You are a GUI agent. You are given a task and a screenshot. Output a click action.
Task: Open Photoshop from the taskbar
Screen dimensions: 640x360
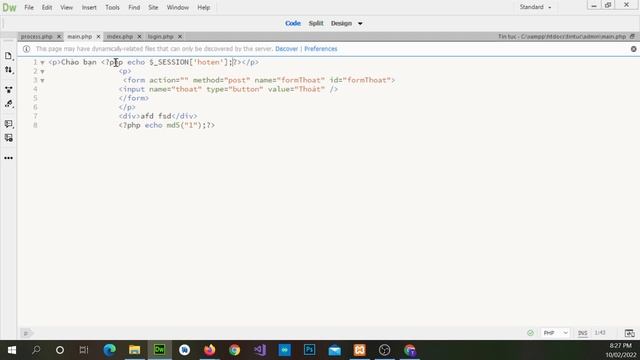tap(309, 350)
